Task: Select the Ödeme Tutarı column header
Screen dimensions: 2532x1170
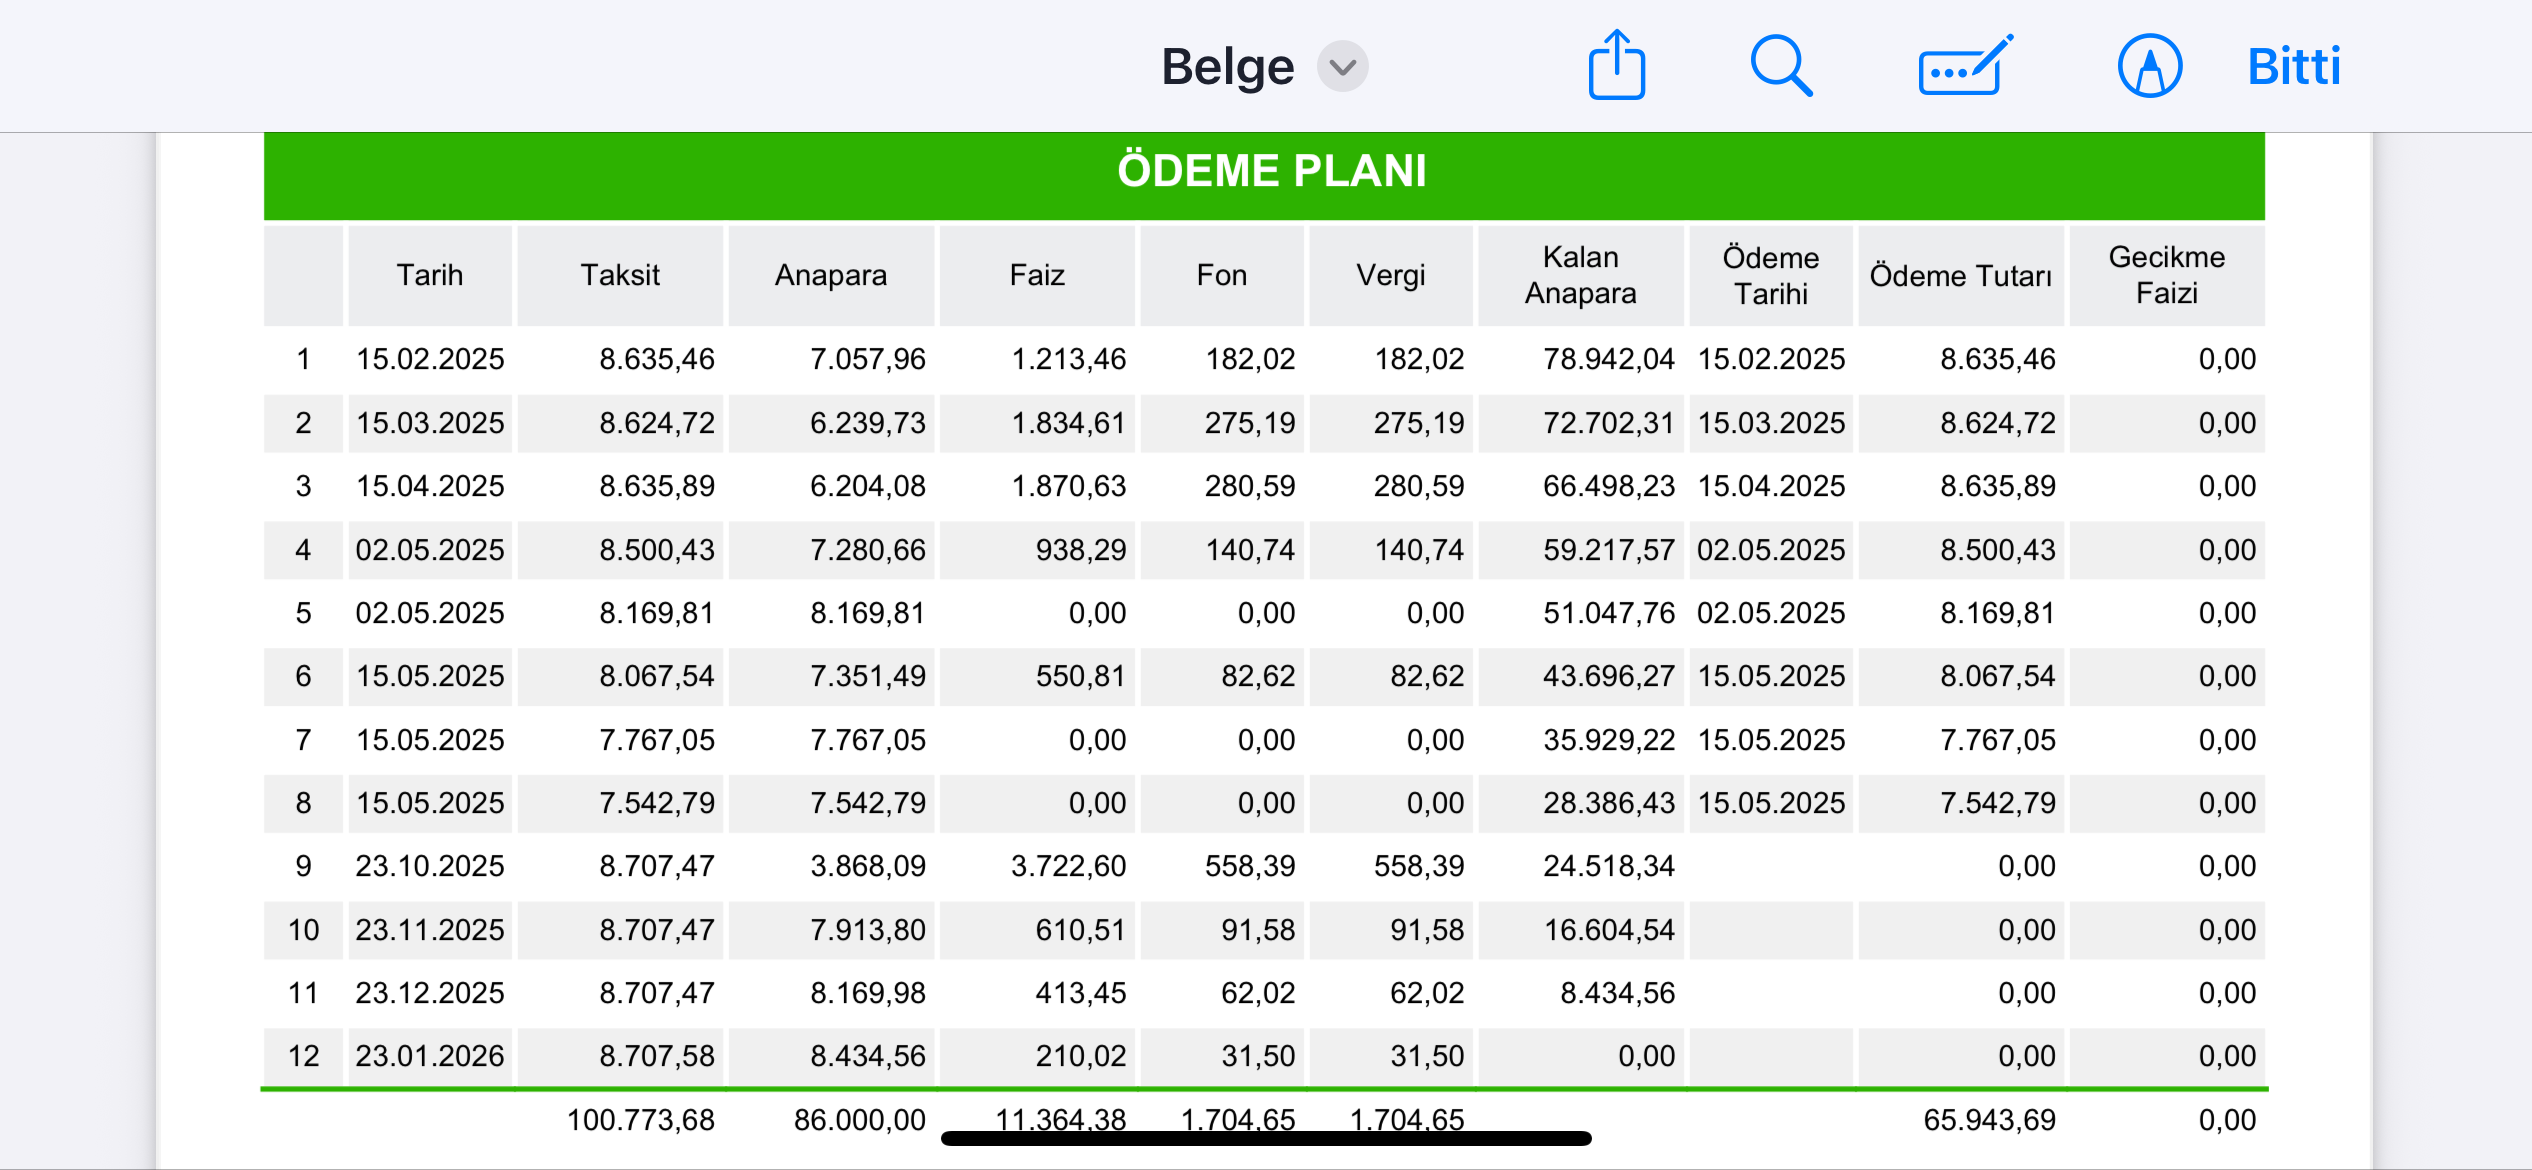Action: (x=1960, y=275)
